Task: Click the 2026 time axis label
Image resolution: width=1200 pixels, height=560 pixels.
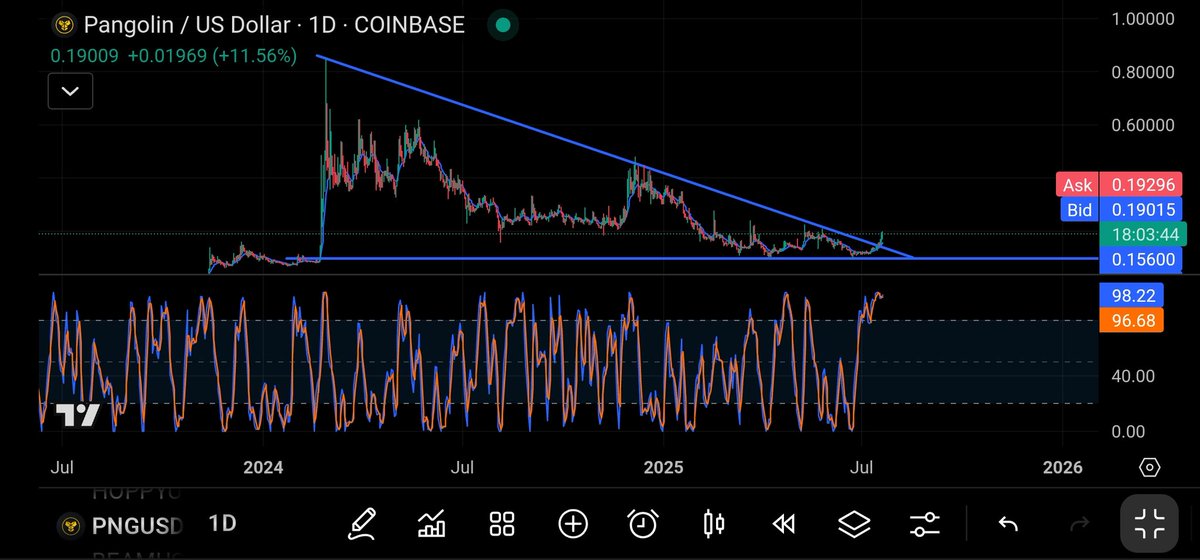Action: [1062, 467]
